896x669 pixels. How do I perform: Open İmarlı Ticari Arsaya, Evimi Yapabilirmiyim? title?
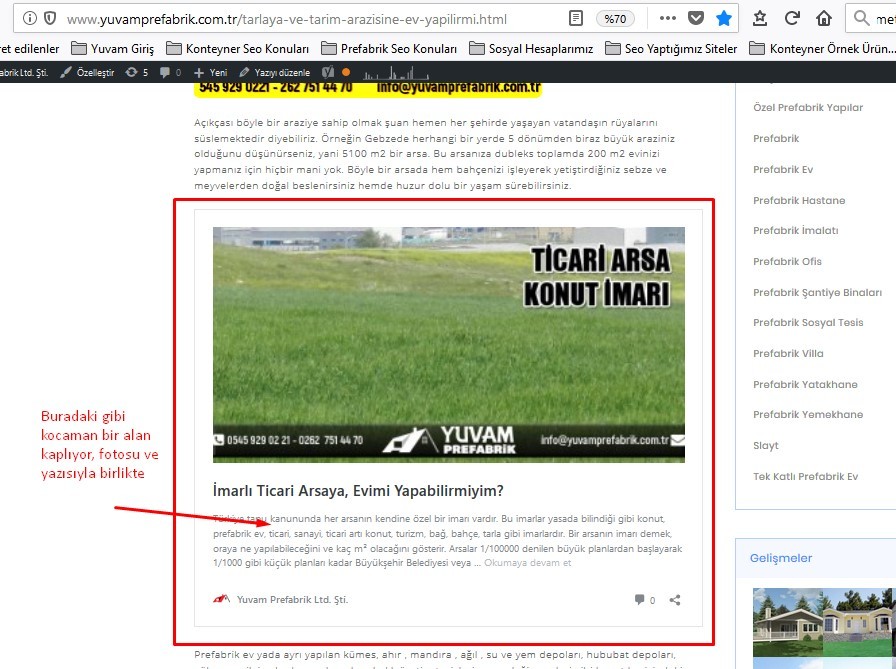point(358,490)
